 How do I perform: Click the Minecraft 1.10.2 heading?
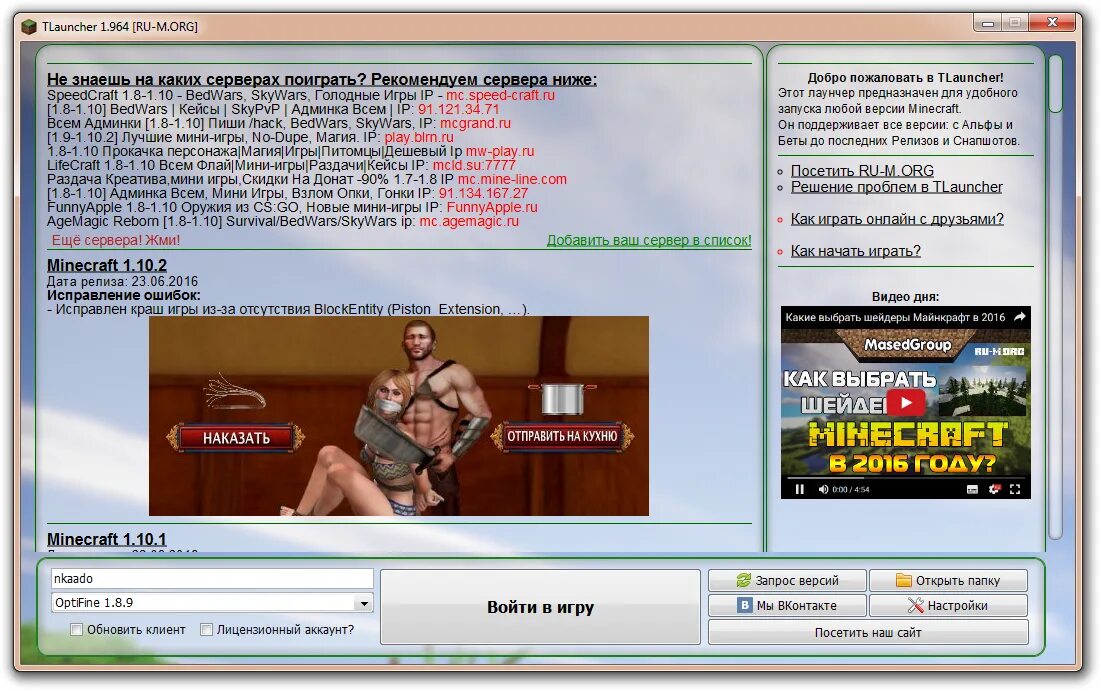coord(107,265)
